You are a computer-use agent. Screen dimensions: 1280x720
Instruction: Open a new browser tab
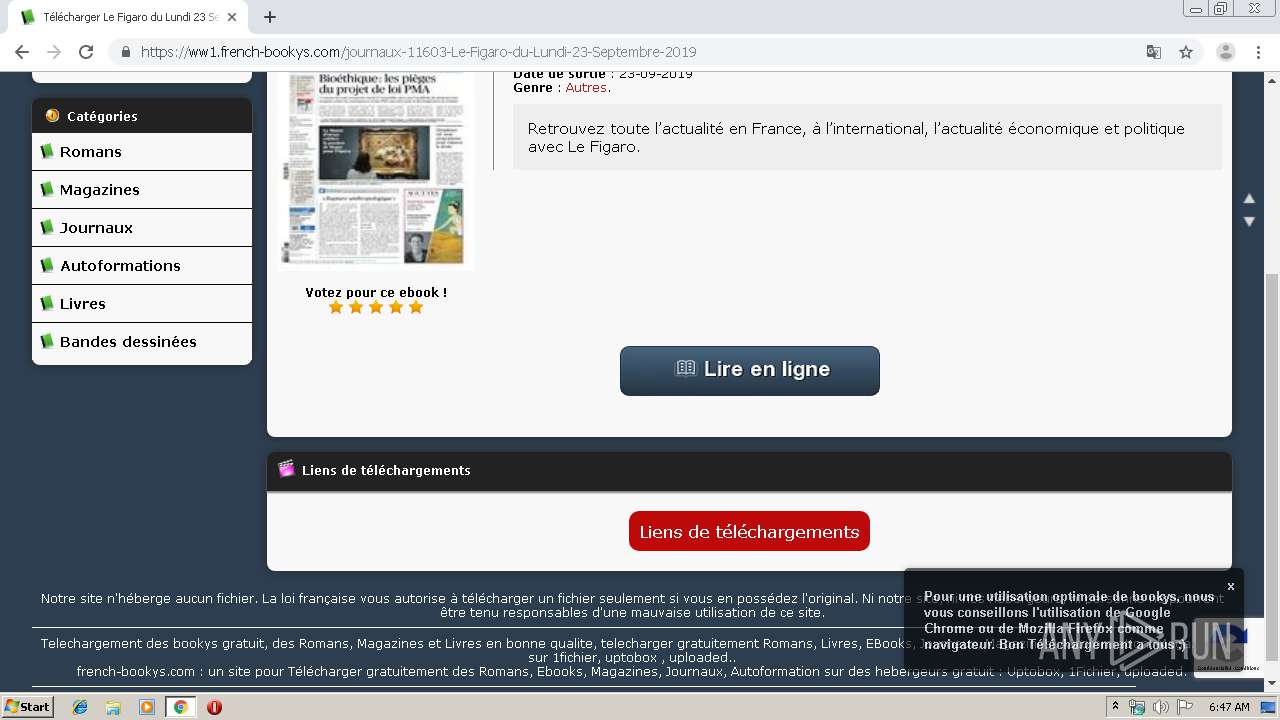click(270, 17)
